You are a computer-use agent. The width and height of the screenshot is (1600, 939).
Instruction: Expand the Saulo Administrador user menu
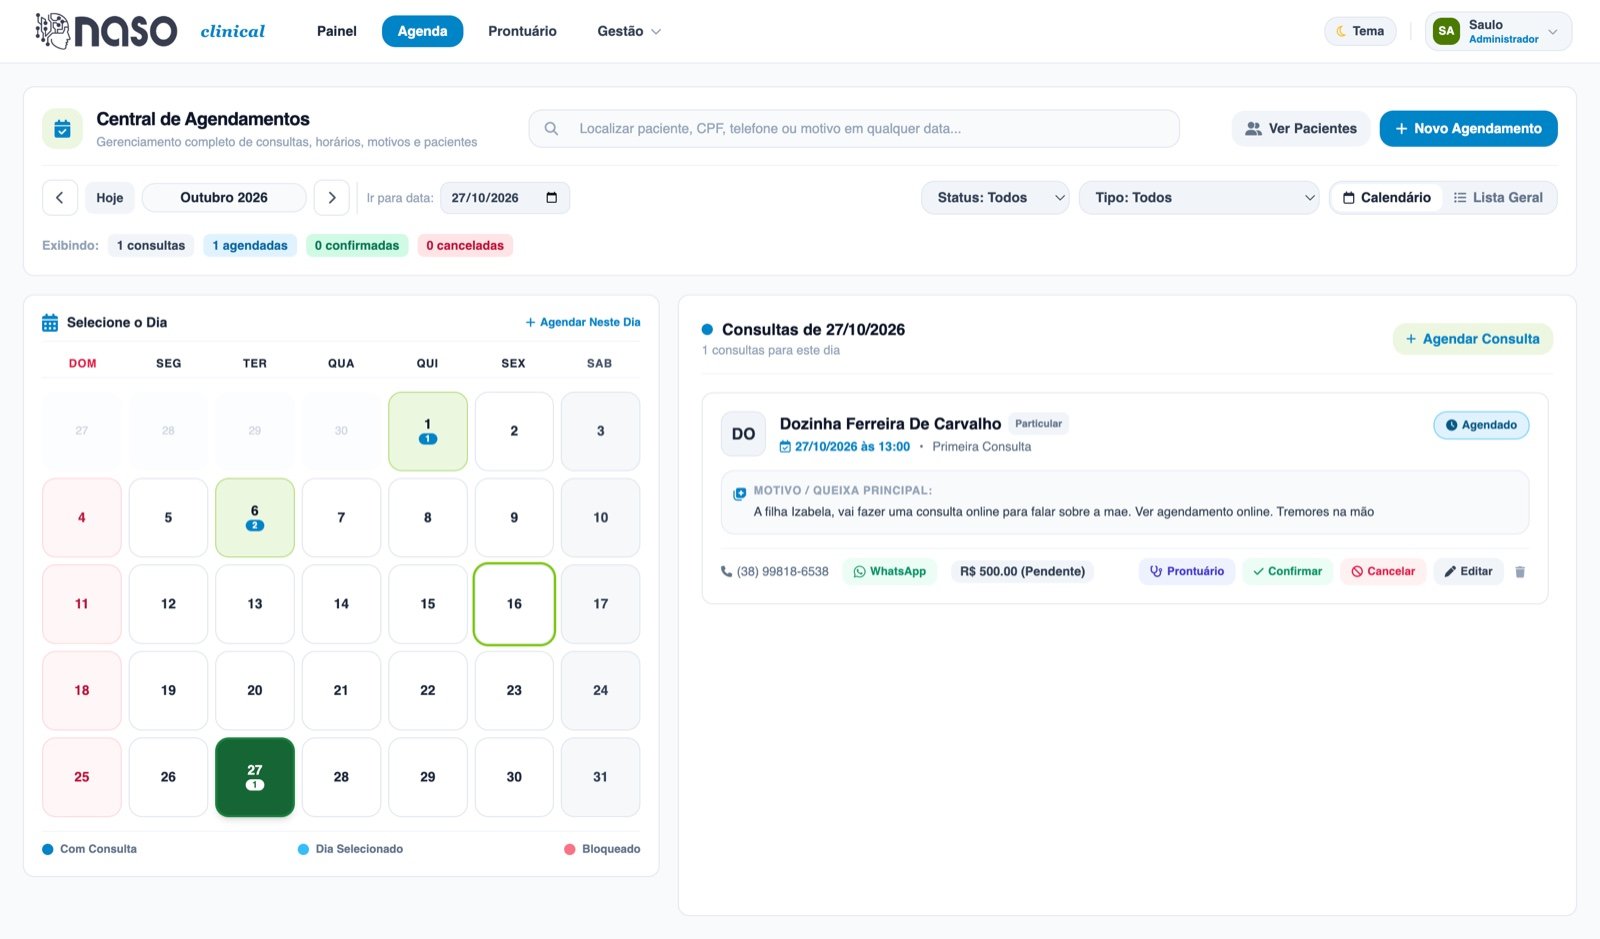(x=1498, y=31)
